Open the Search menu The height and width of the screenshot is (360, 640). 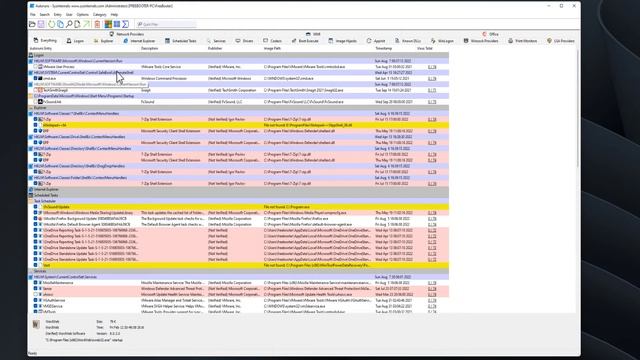[x=44, y=15]
